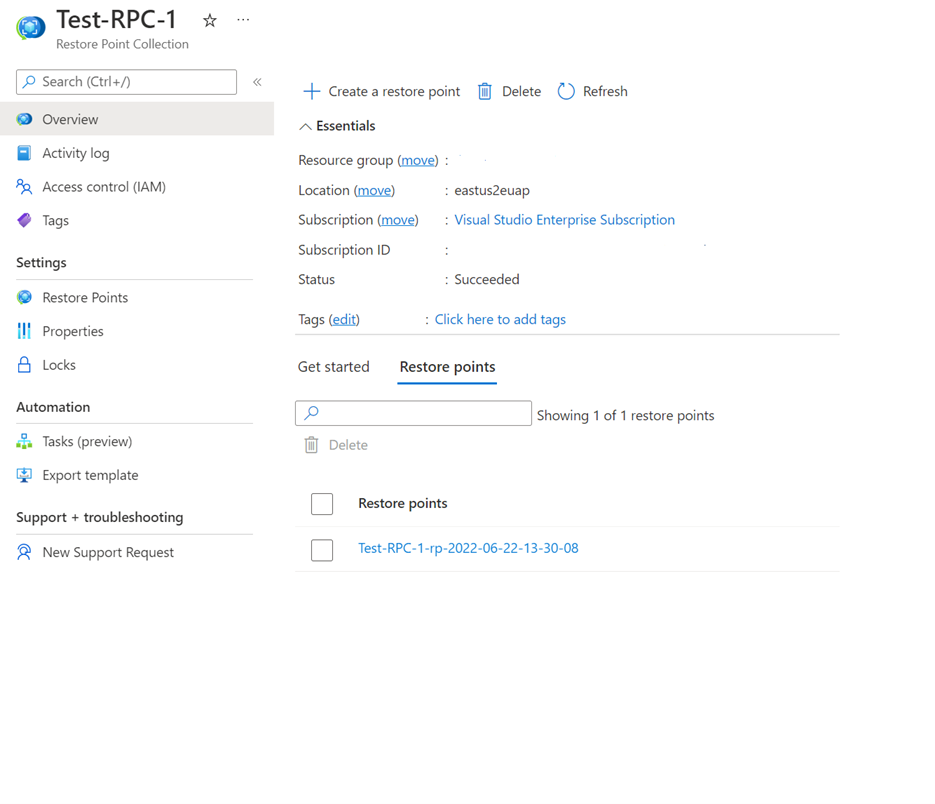The width and height of the screenshot is (935, 804).
Task: Click move link beside Subscription
Action: 398,220
